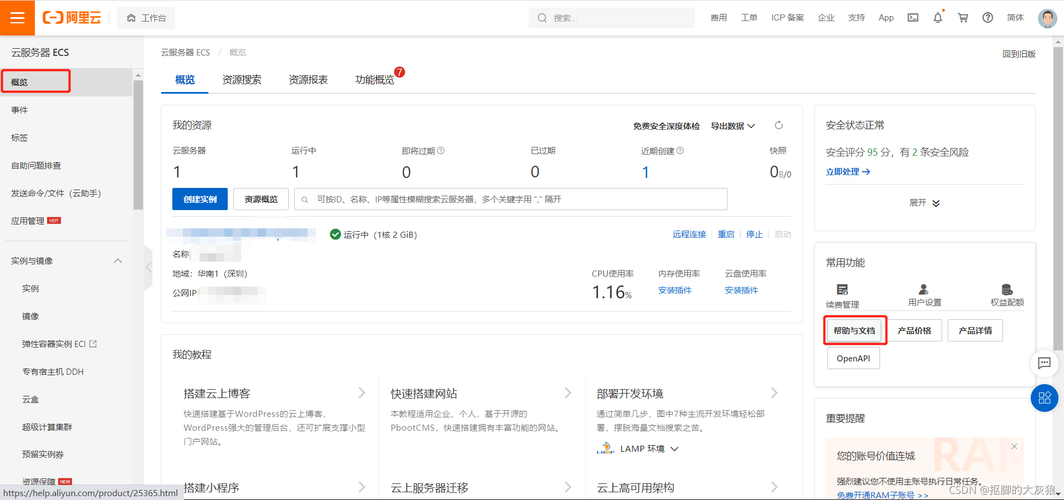The image size is (1064, 500).
Task: Switch to the 概览 tab
Action: [x=185, y=80]
